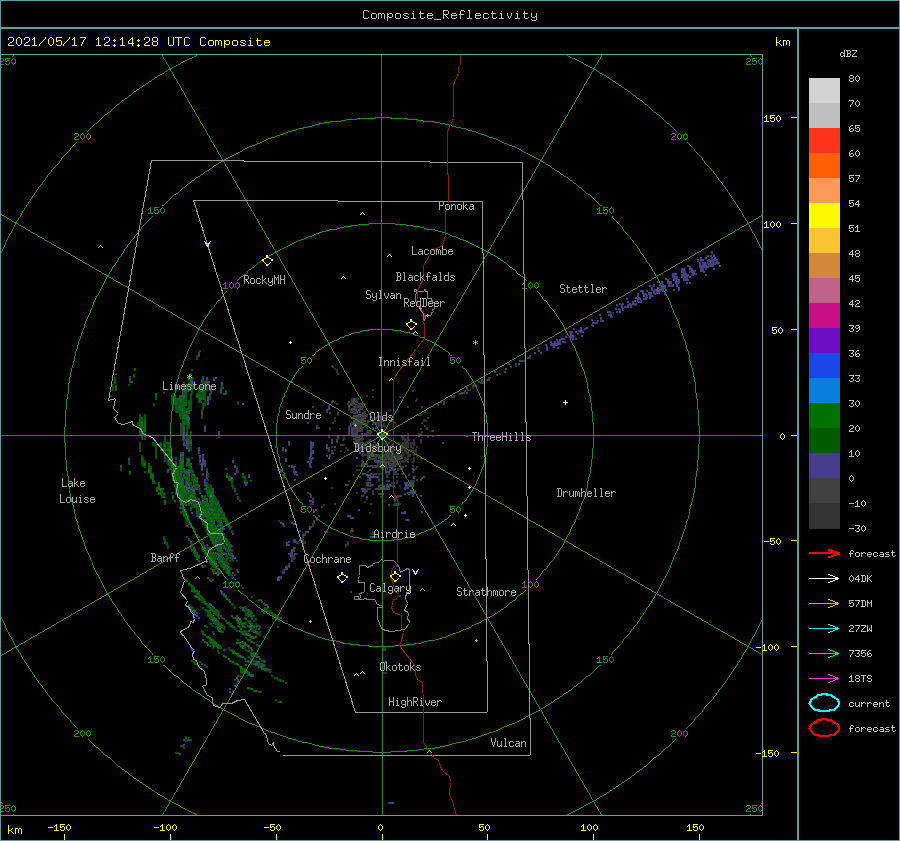Click the Sundre city label
900x841 pixels.
pyautogui.click(x=303, y=414)
